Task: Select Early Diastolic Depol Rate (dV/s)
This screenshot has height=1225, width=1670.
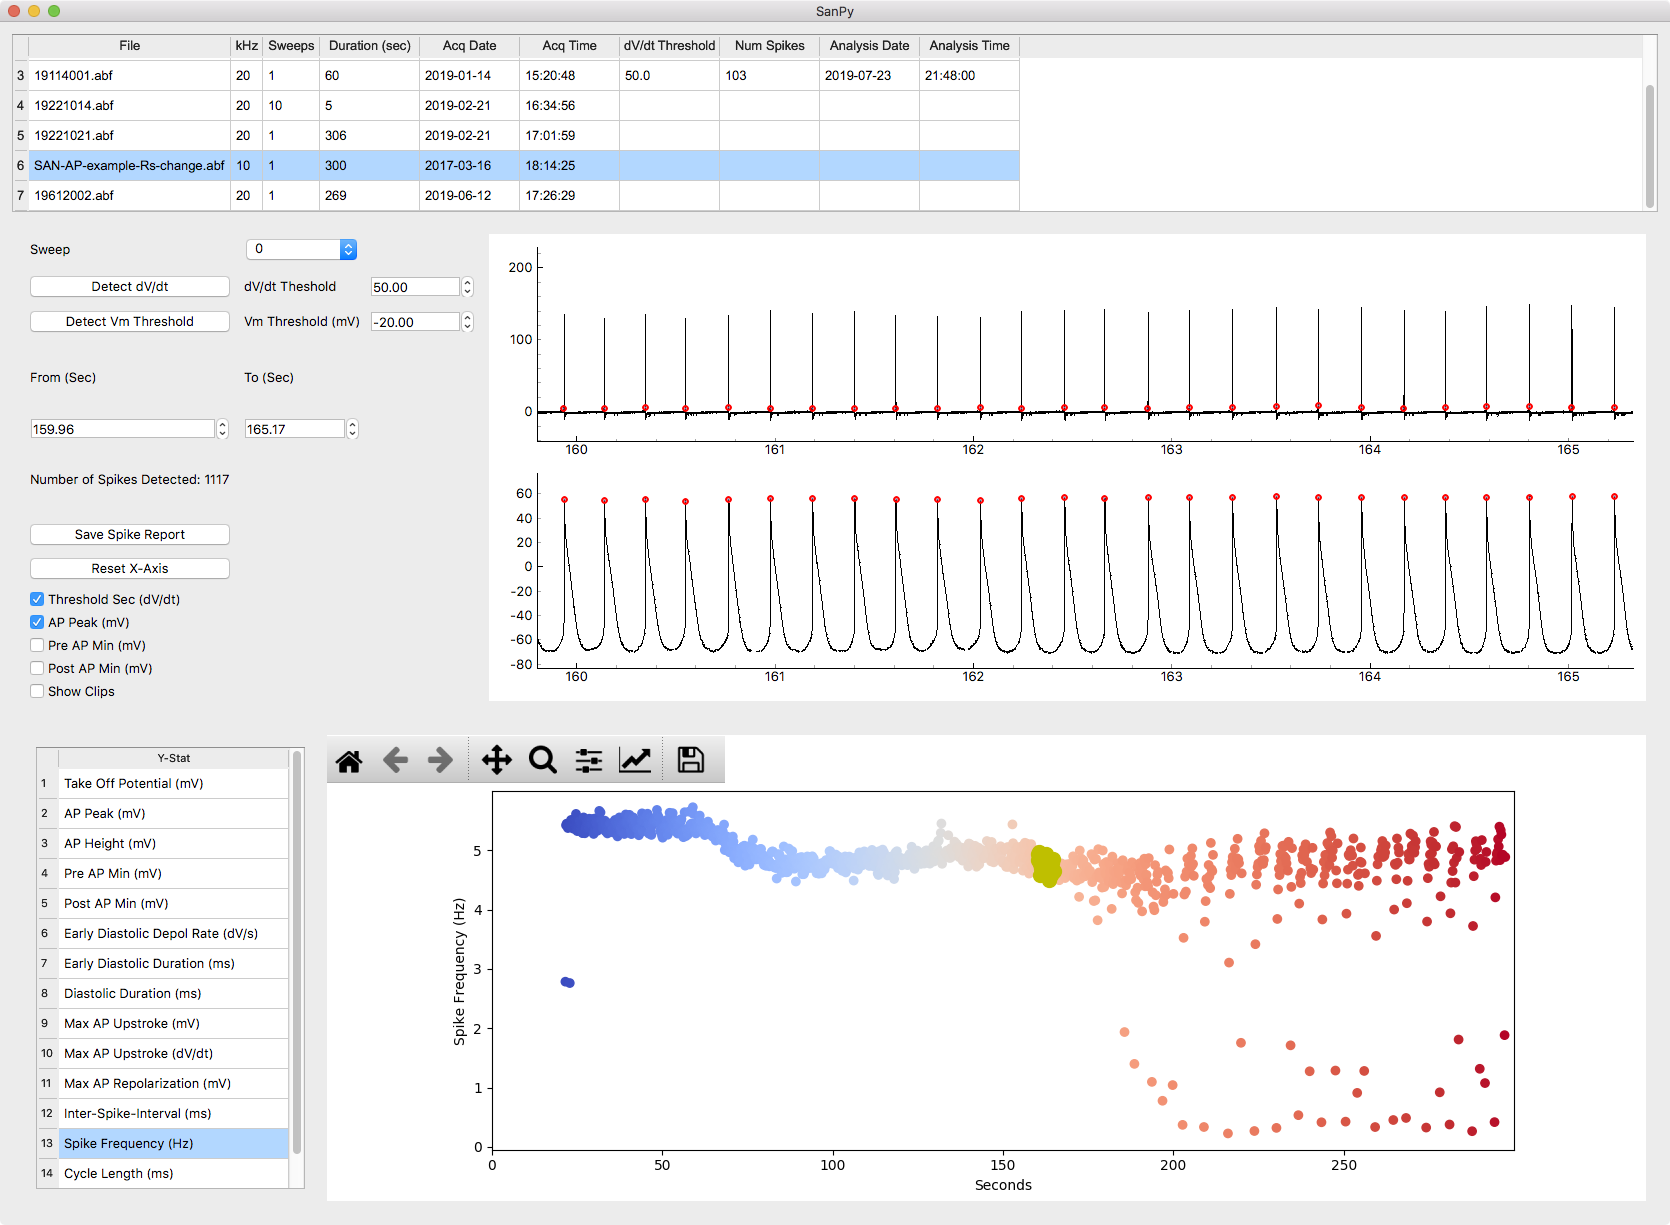Action: 173,934
